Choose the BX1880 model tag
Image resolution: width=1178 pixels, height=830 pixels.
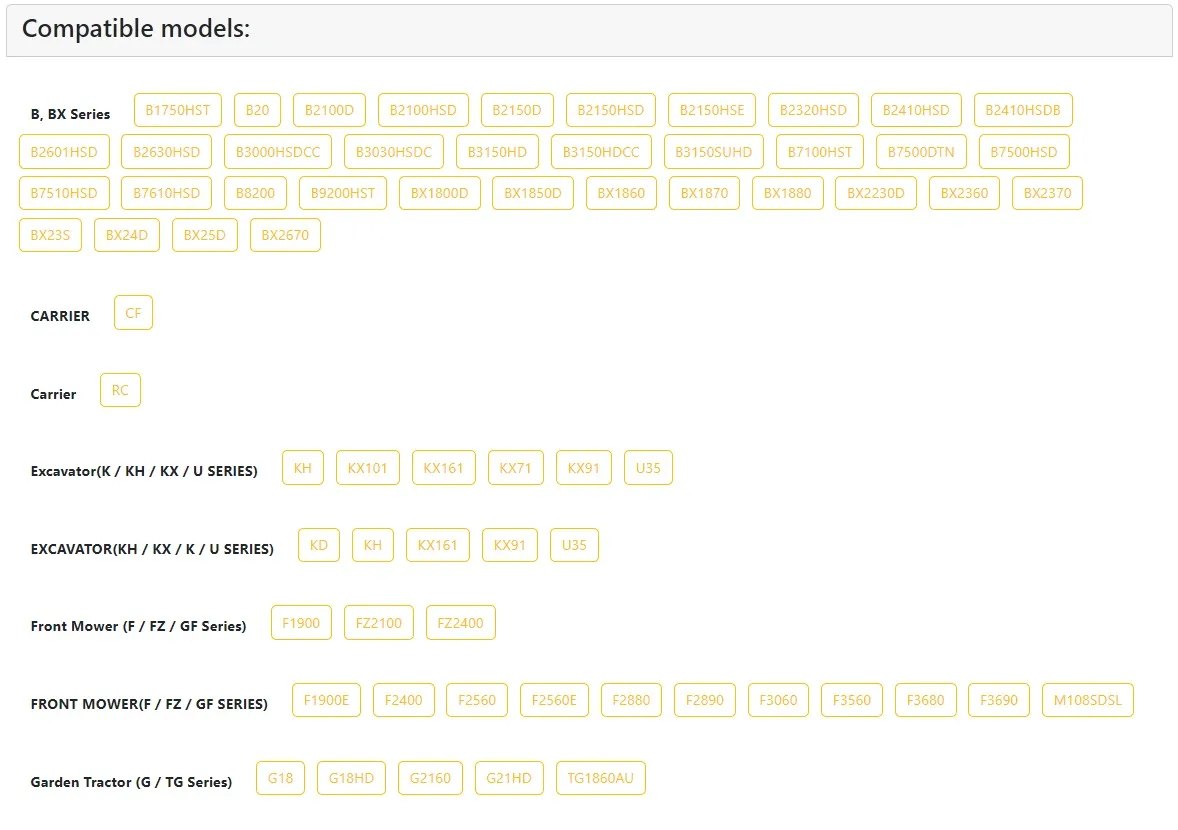(x=787, y=193)
